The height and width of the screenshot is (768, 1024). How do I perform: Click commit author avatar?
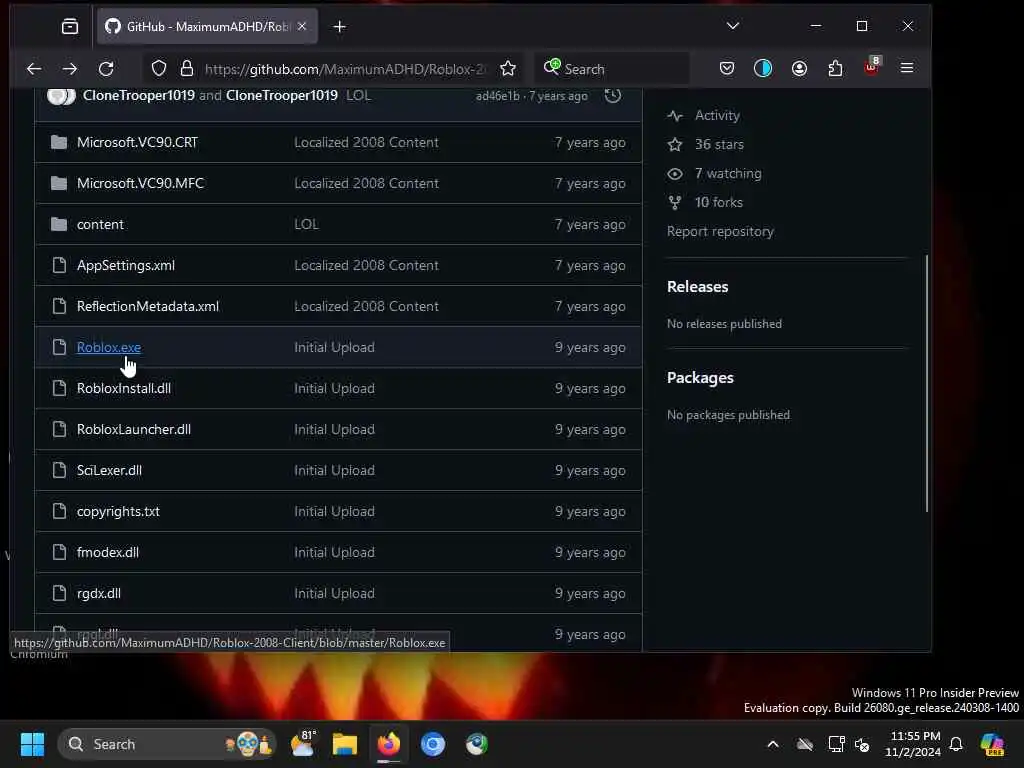[61, 96]
